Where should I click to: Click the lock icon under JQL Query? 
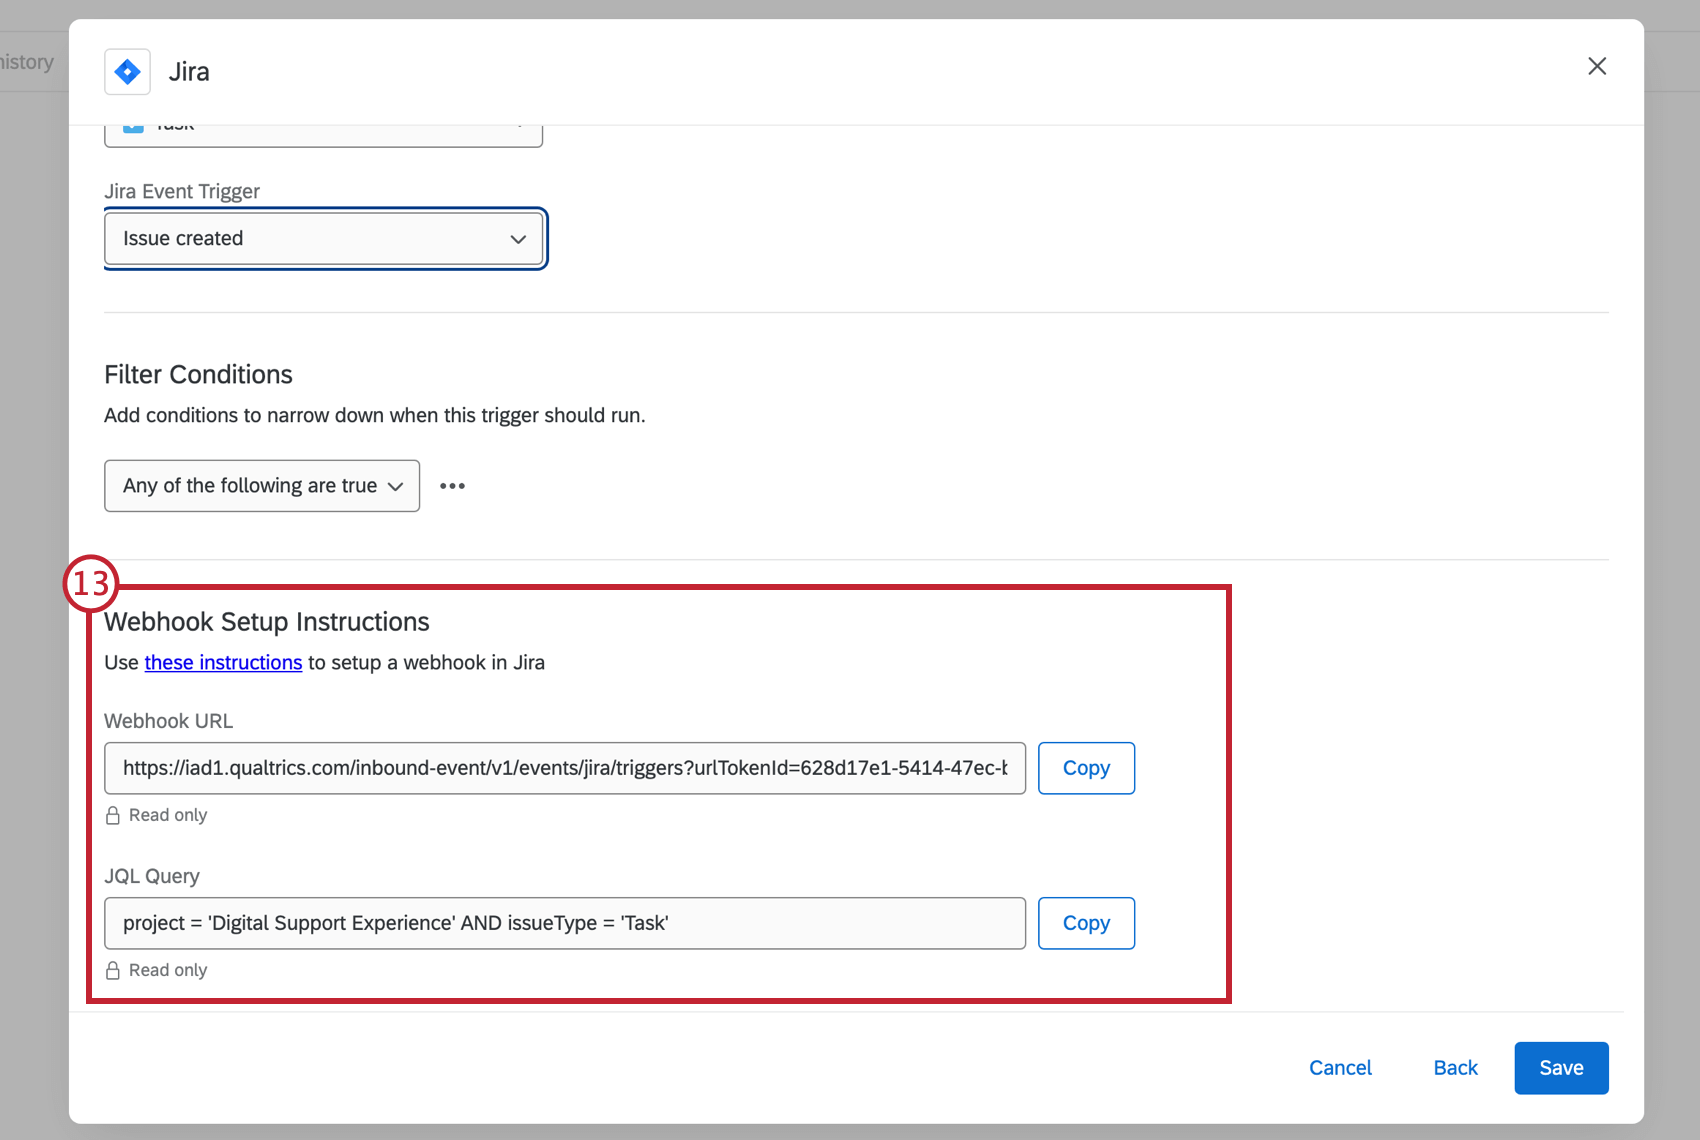click(x=112, y=970)
